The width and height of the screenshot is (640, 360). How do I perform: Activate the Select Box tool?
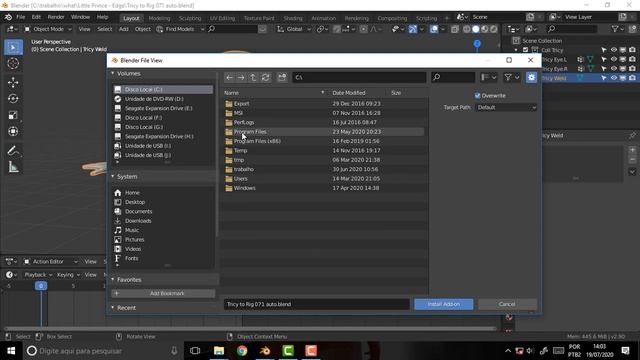[x=13, y=47]
